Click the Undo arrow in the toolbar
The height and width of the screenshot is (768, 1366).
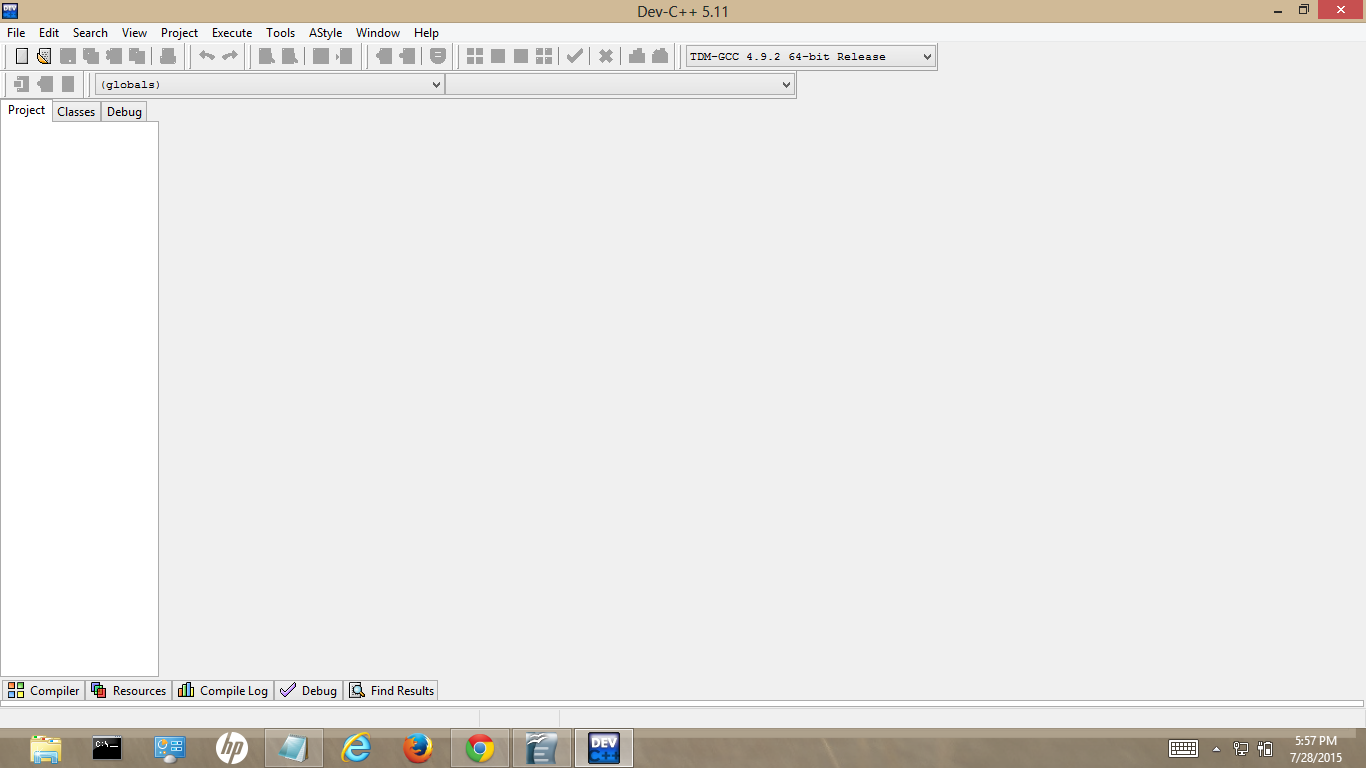(206, 56)
